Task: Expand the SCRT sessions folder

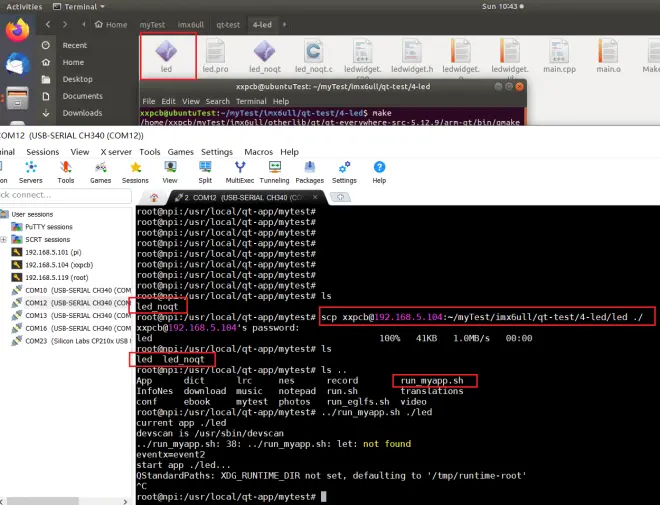Action: (3, 240)
